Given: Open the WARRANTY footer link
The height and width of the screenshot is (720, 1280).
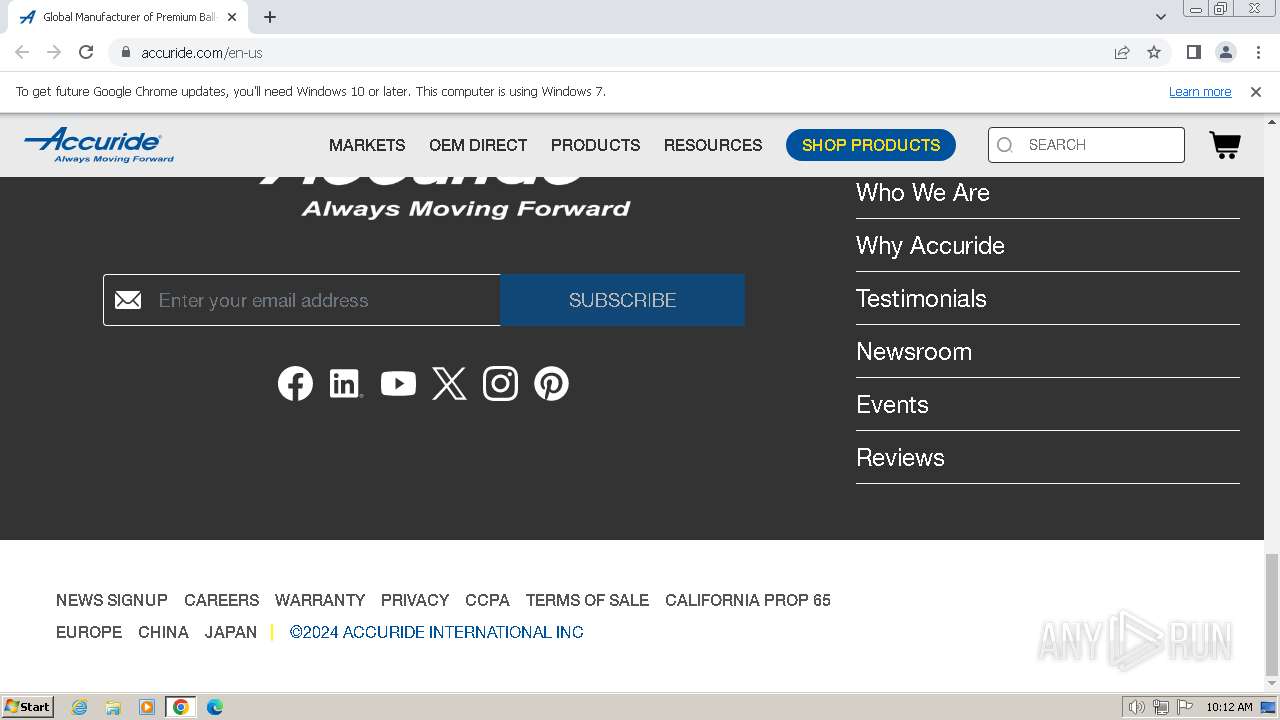Looking at the screenshot, I should pos(320,600).
